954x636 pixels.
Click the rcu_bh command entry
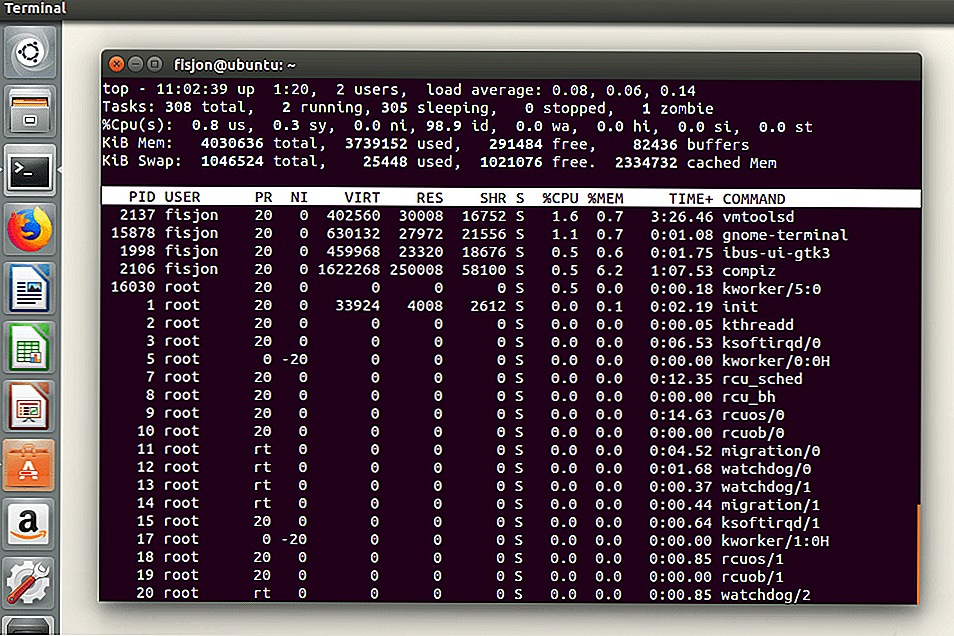pyautogui.click(x=748, y=397)
